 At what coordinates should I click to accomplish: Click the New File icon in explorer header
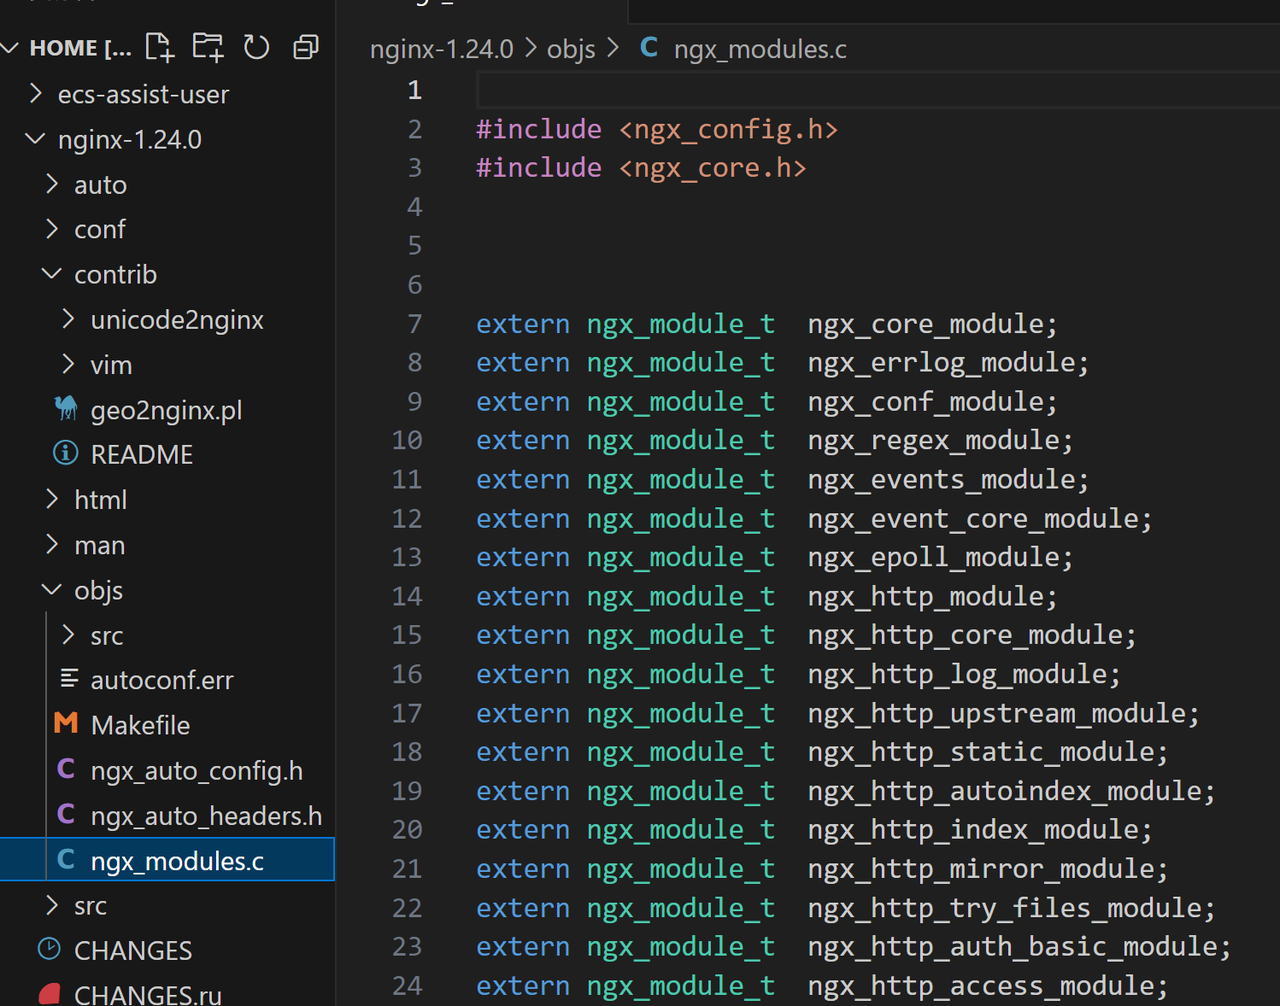(x=159, y=47)
